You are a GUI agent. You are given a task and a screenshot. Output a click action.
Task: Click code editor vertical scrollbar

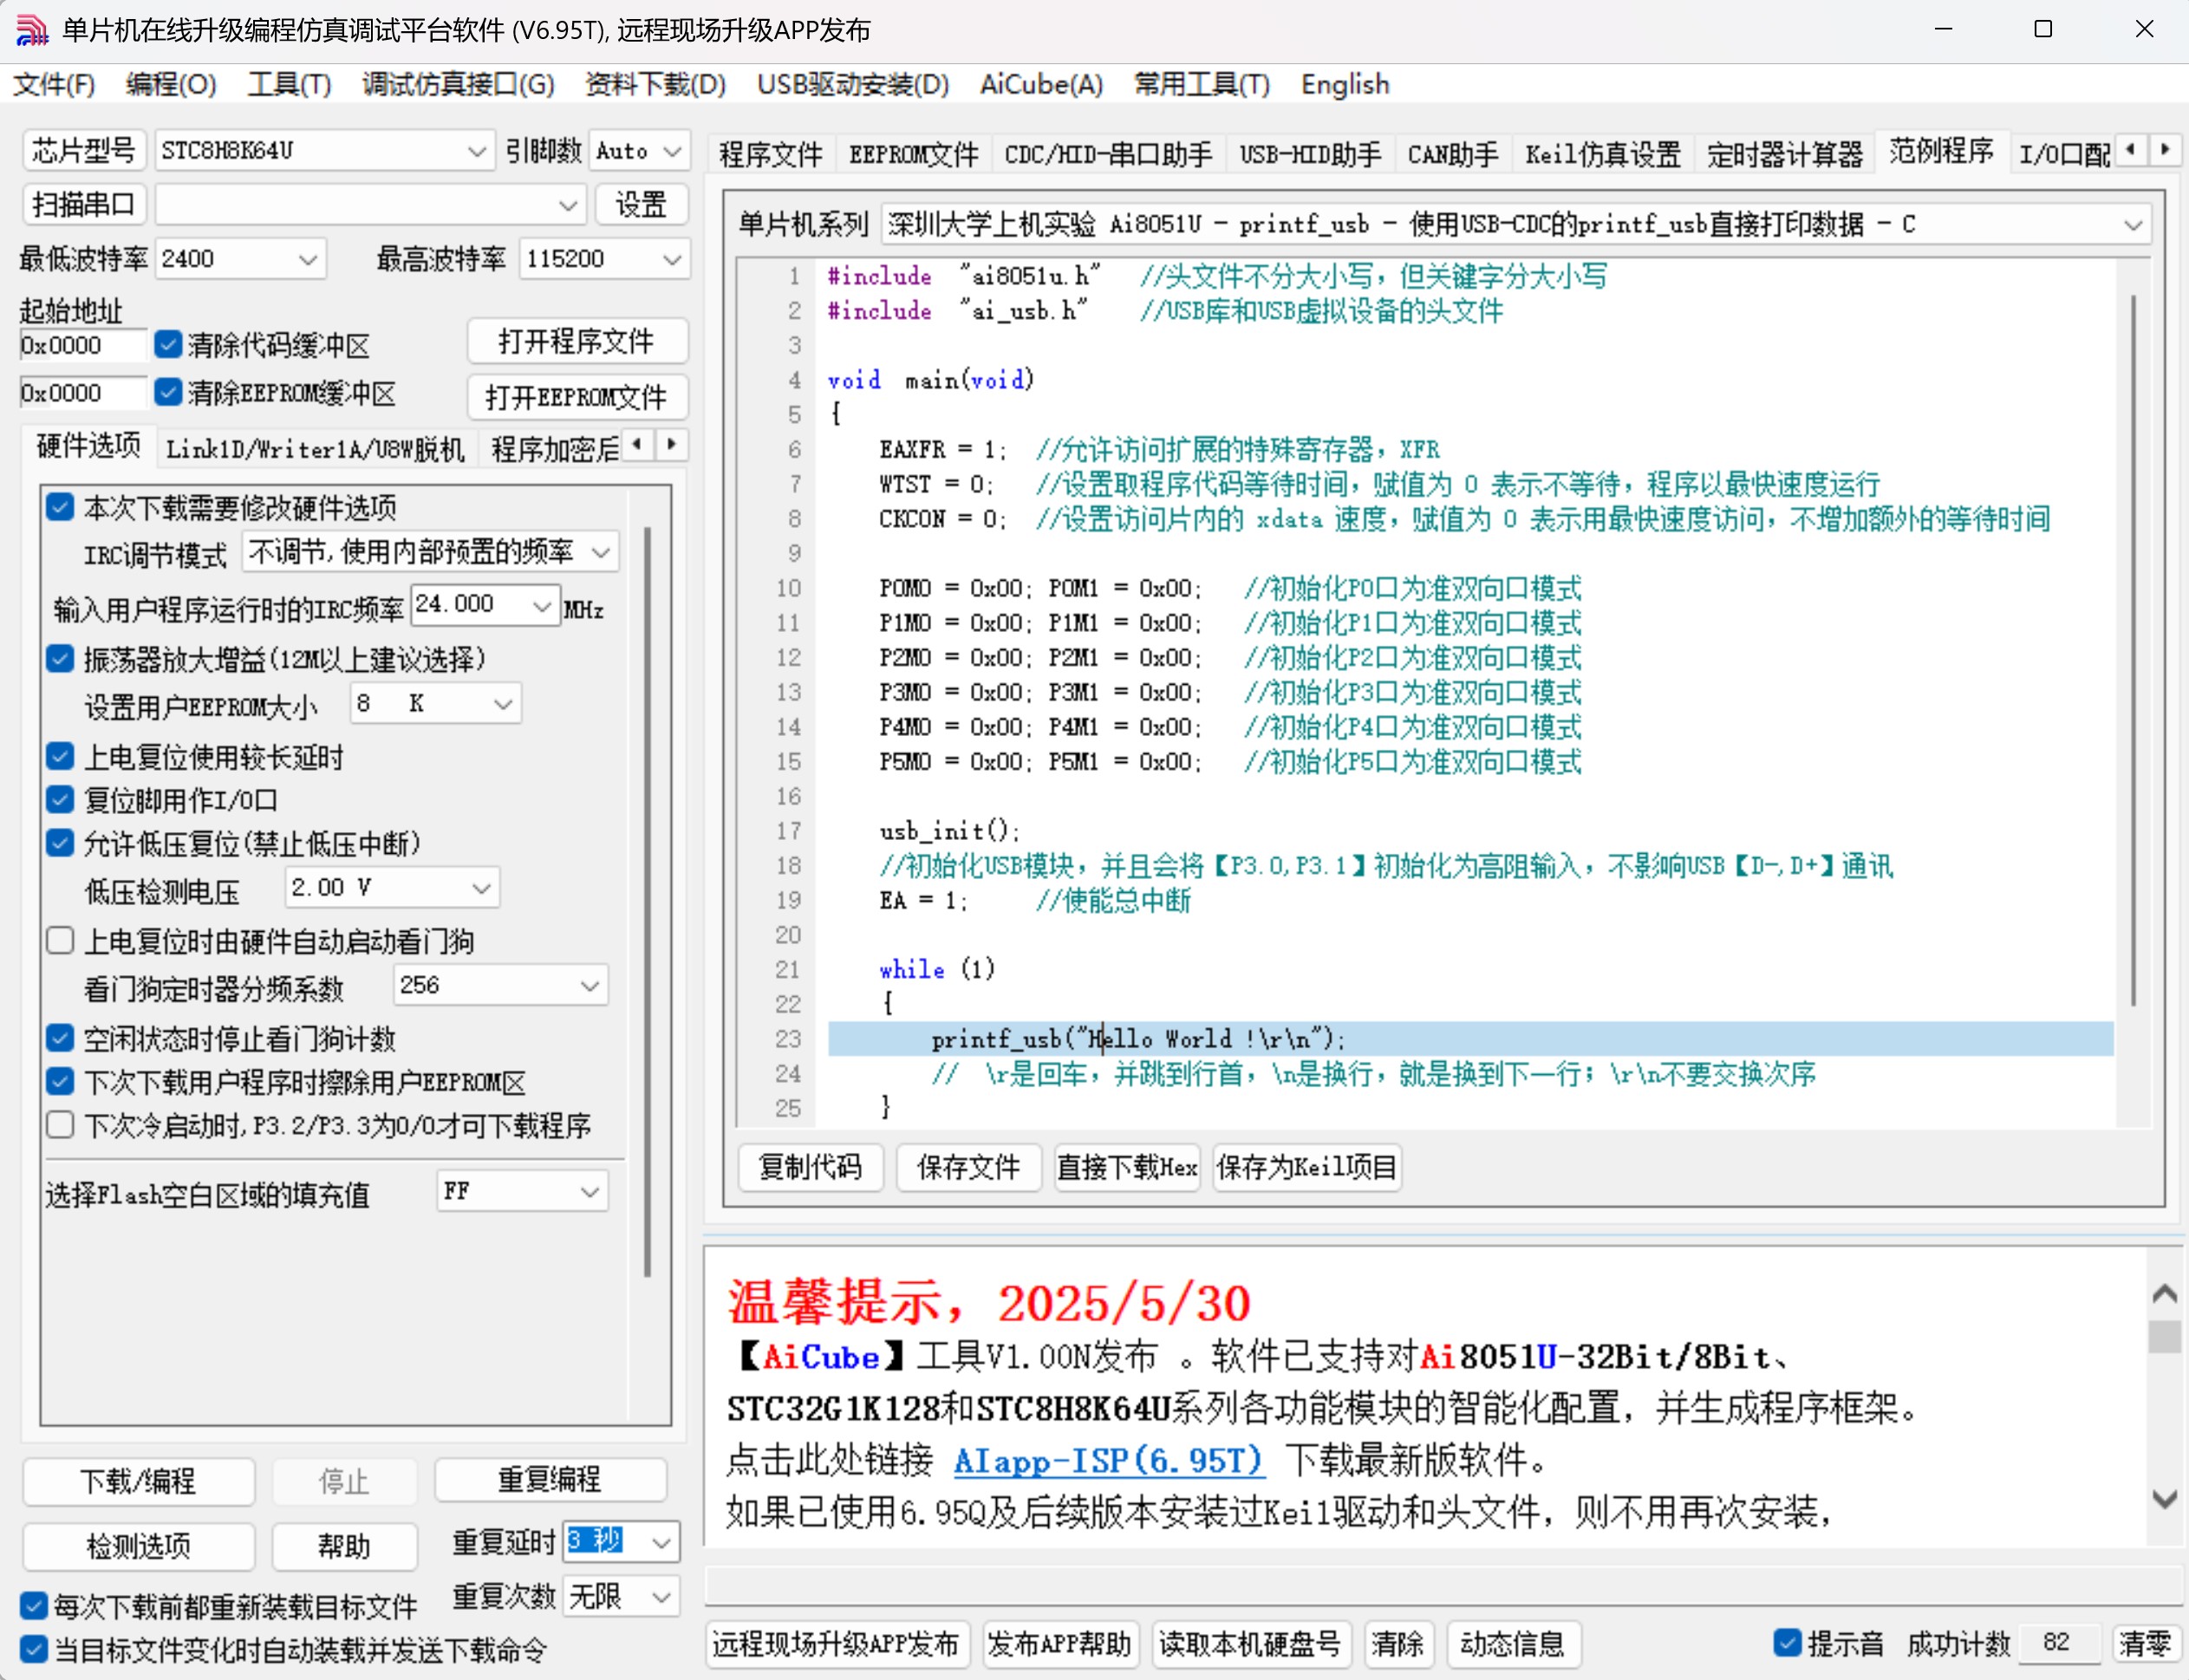2133,650
